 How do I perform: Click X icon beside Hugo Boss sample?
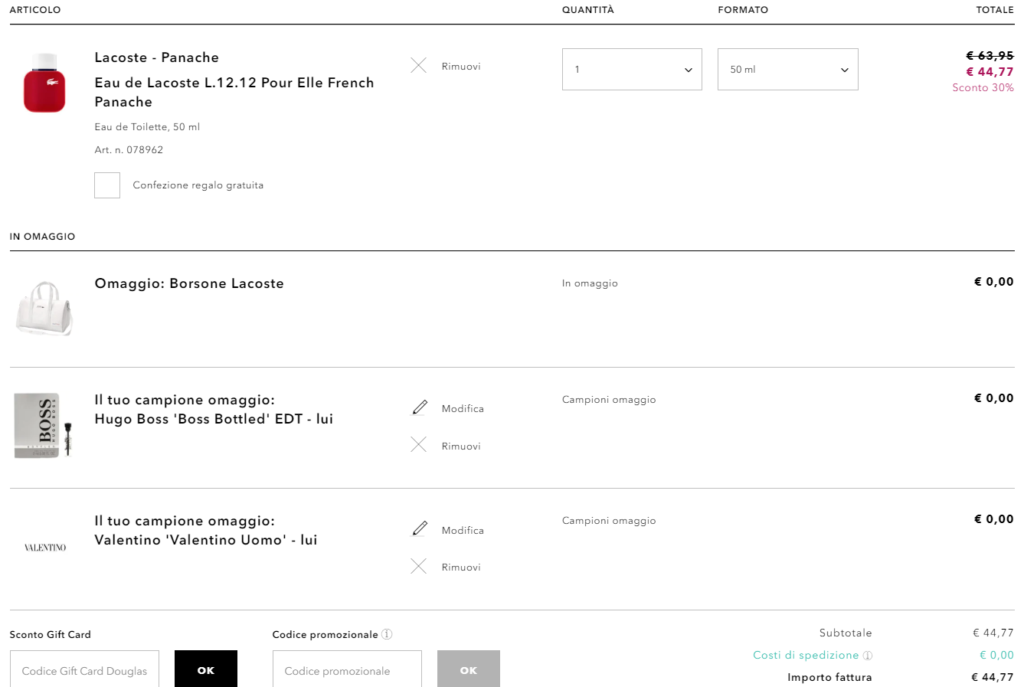tap(418, 445)
